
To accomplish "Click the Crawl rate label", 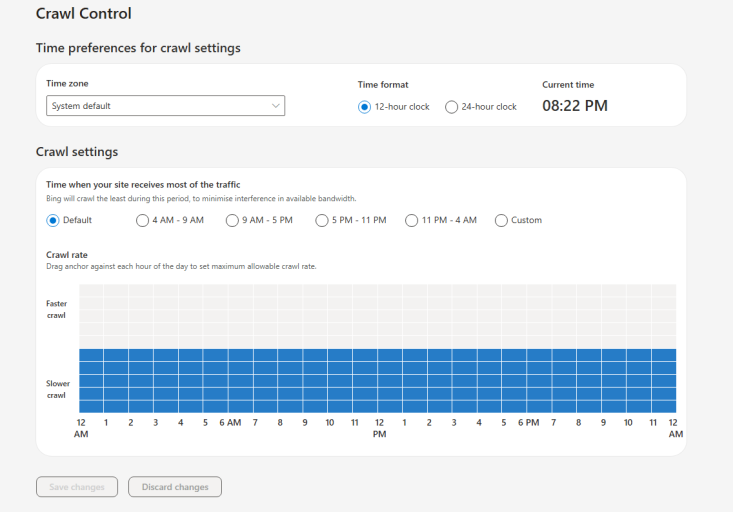I will 66,255.
